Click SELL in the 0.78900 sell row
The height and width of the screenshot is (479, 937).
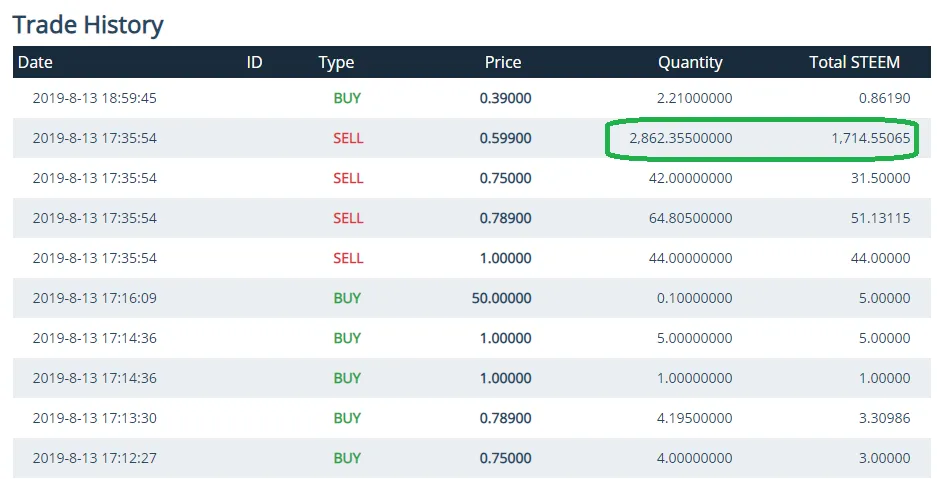point(348,218)
